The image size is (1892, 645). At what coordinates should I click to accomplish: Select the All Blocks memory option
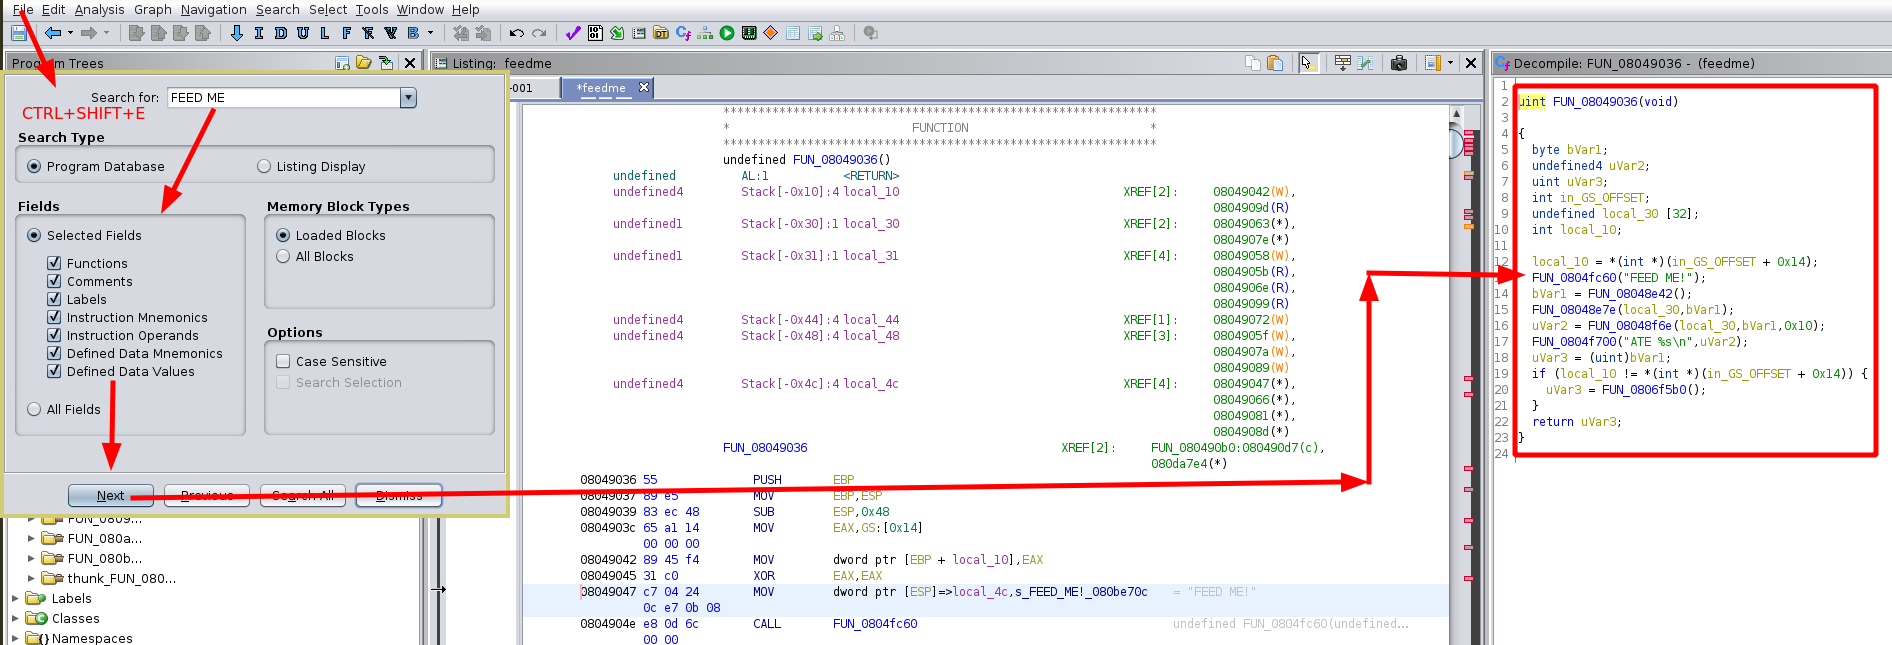point(283,256)
